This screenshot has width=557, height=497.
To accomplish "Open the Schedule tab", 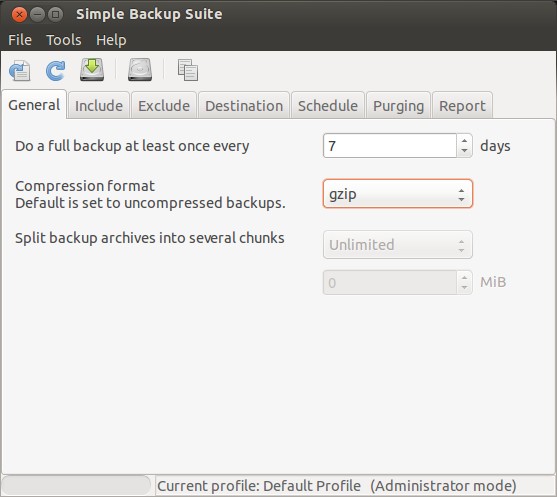I will pos(328,106).
